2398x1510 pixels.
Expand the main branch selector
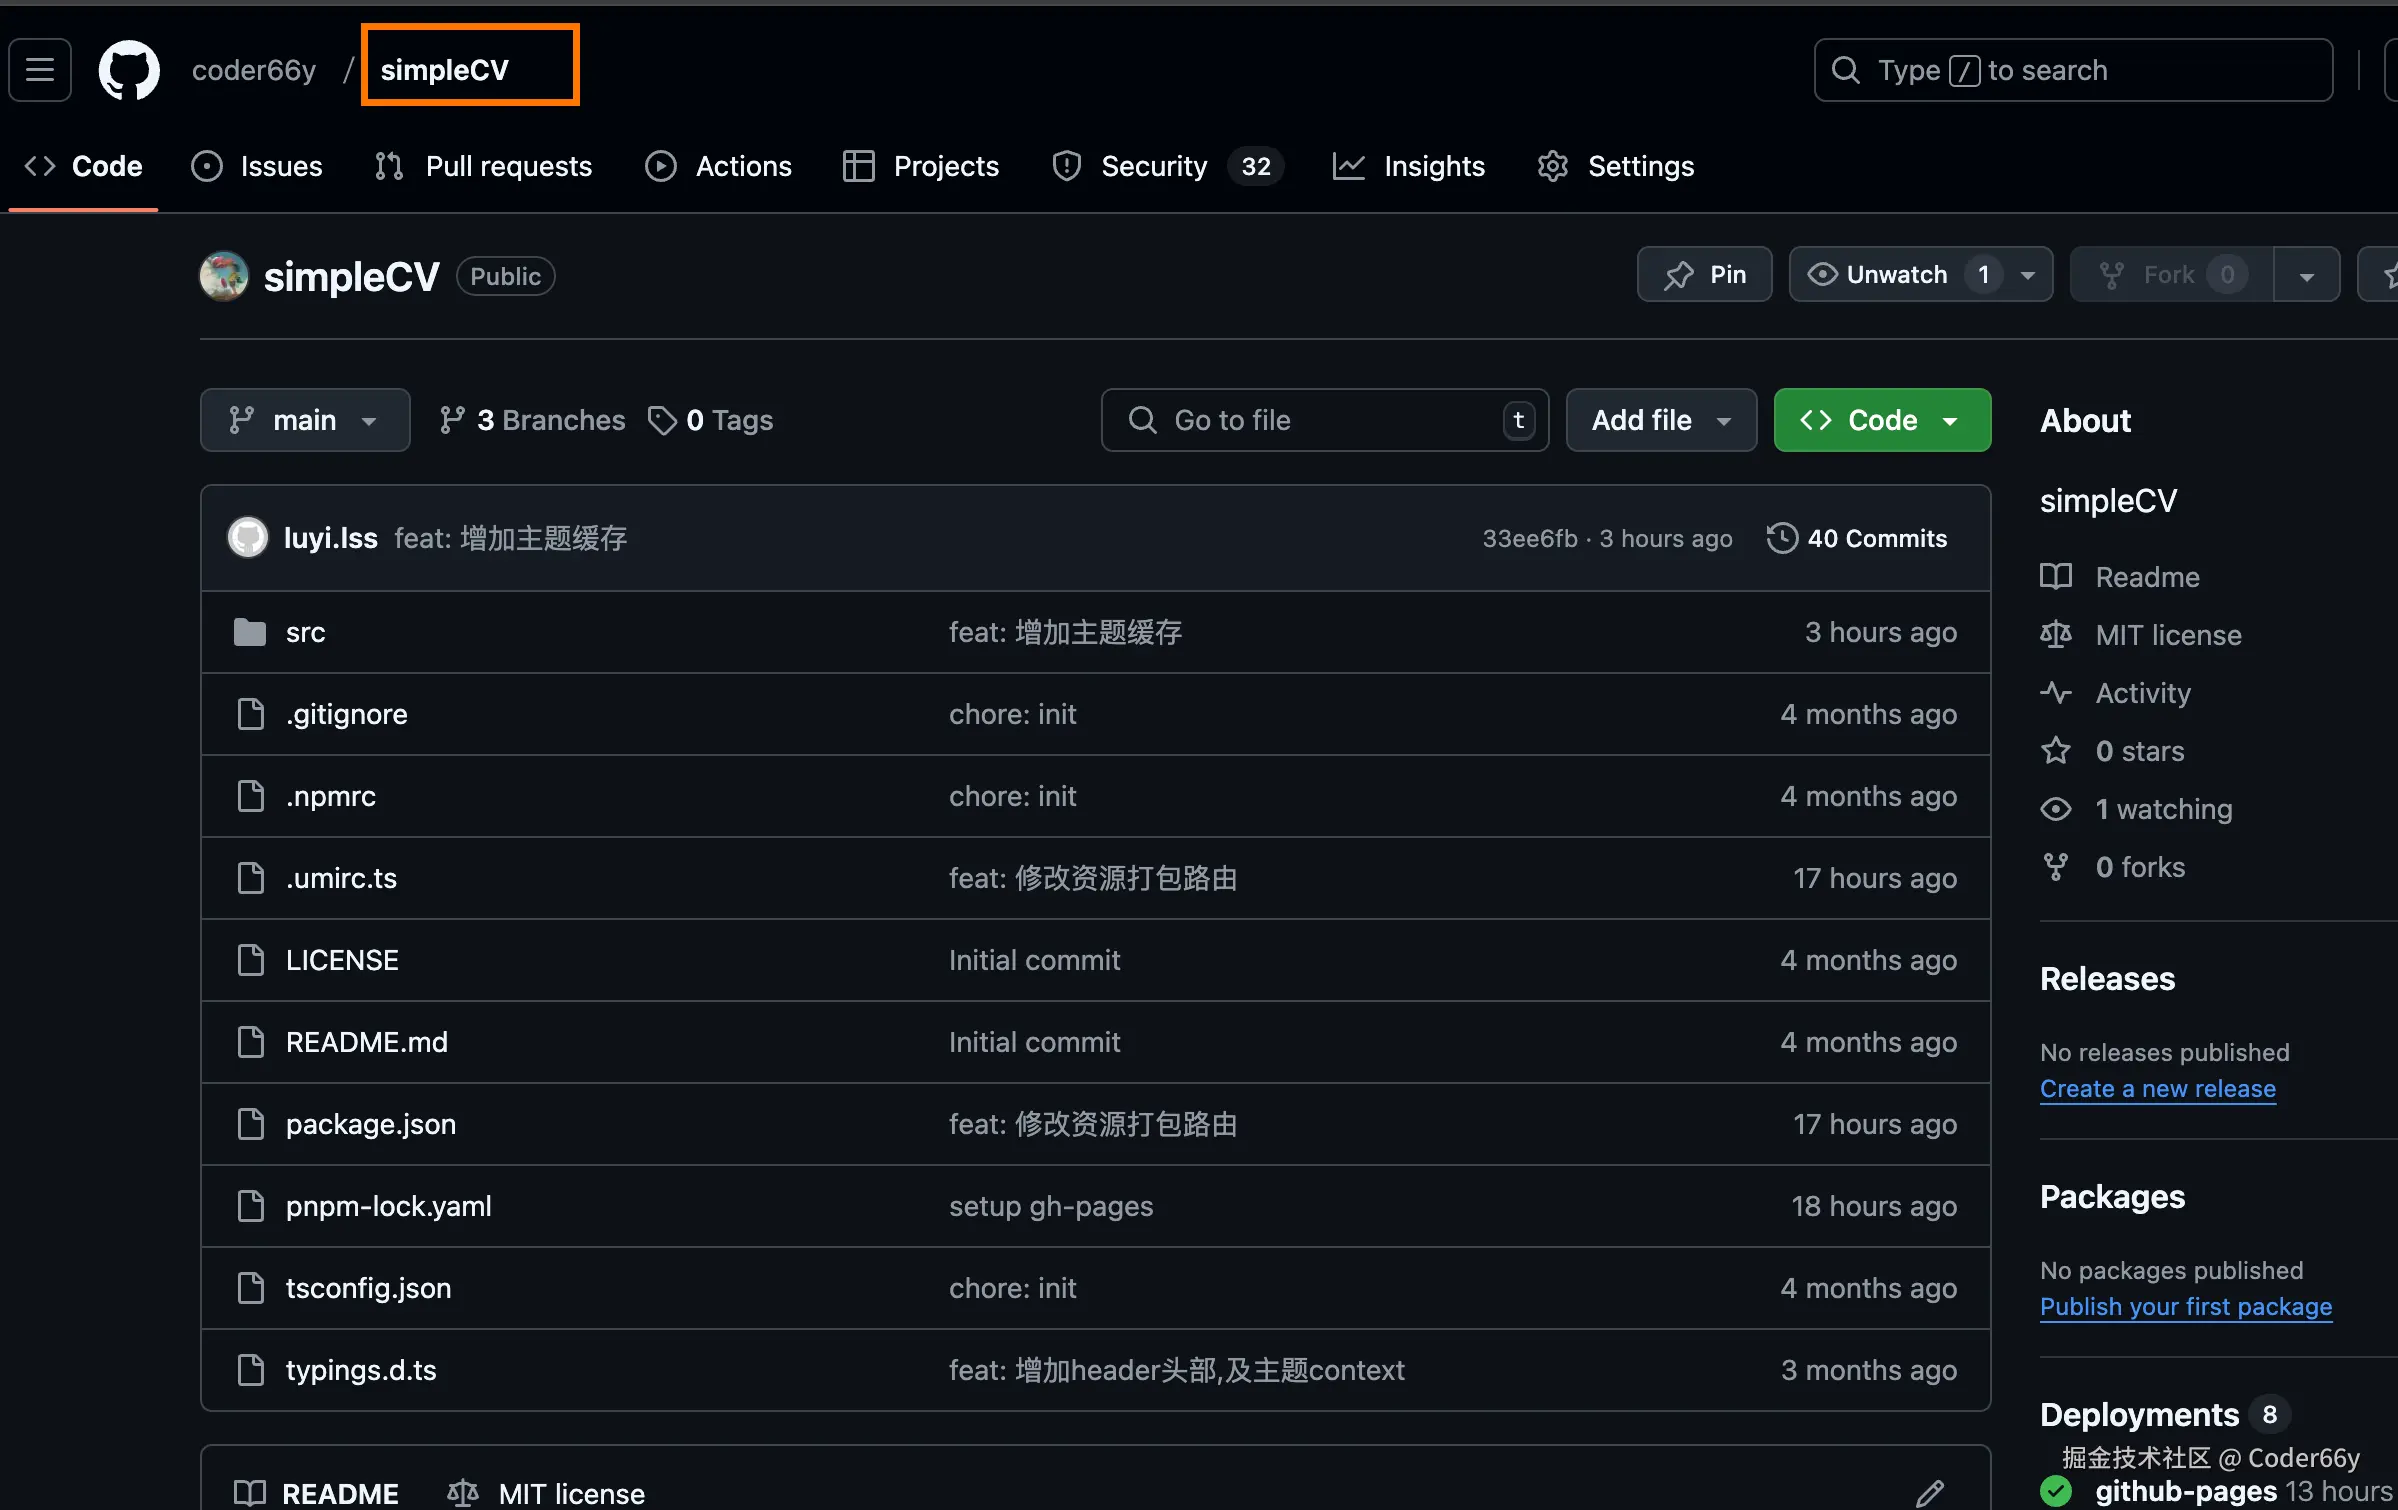click(x=304, y=420)
